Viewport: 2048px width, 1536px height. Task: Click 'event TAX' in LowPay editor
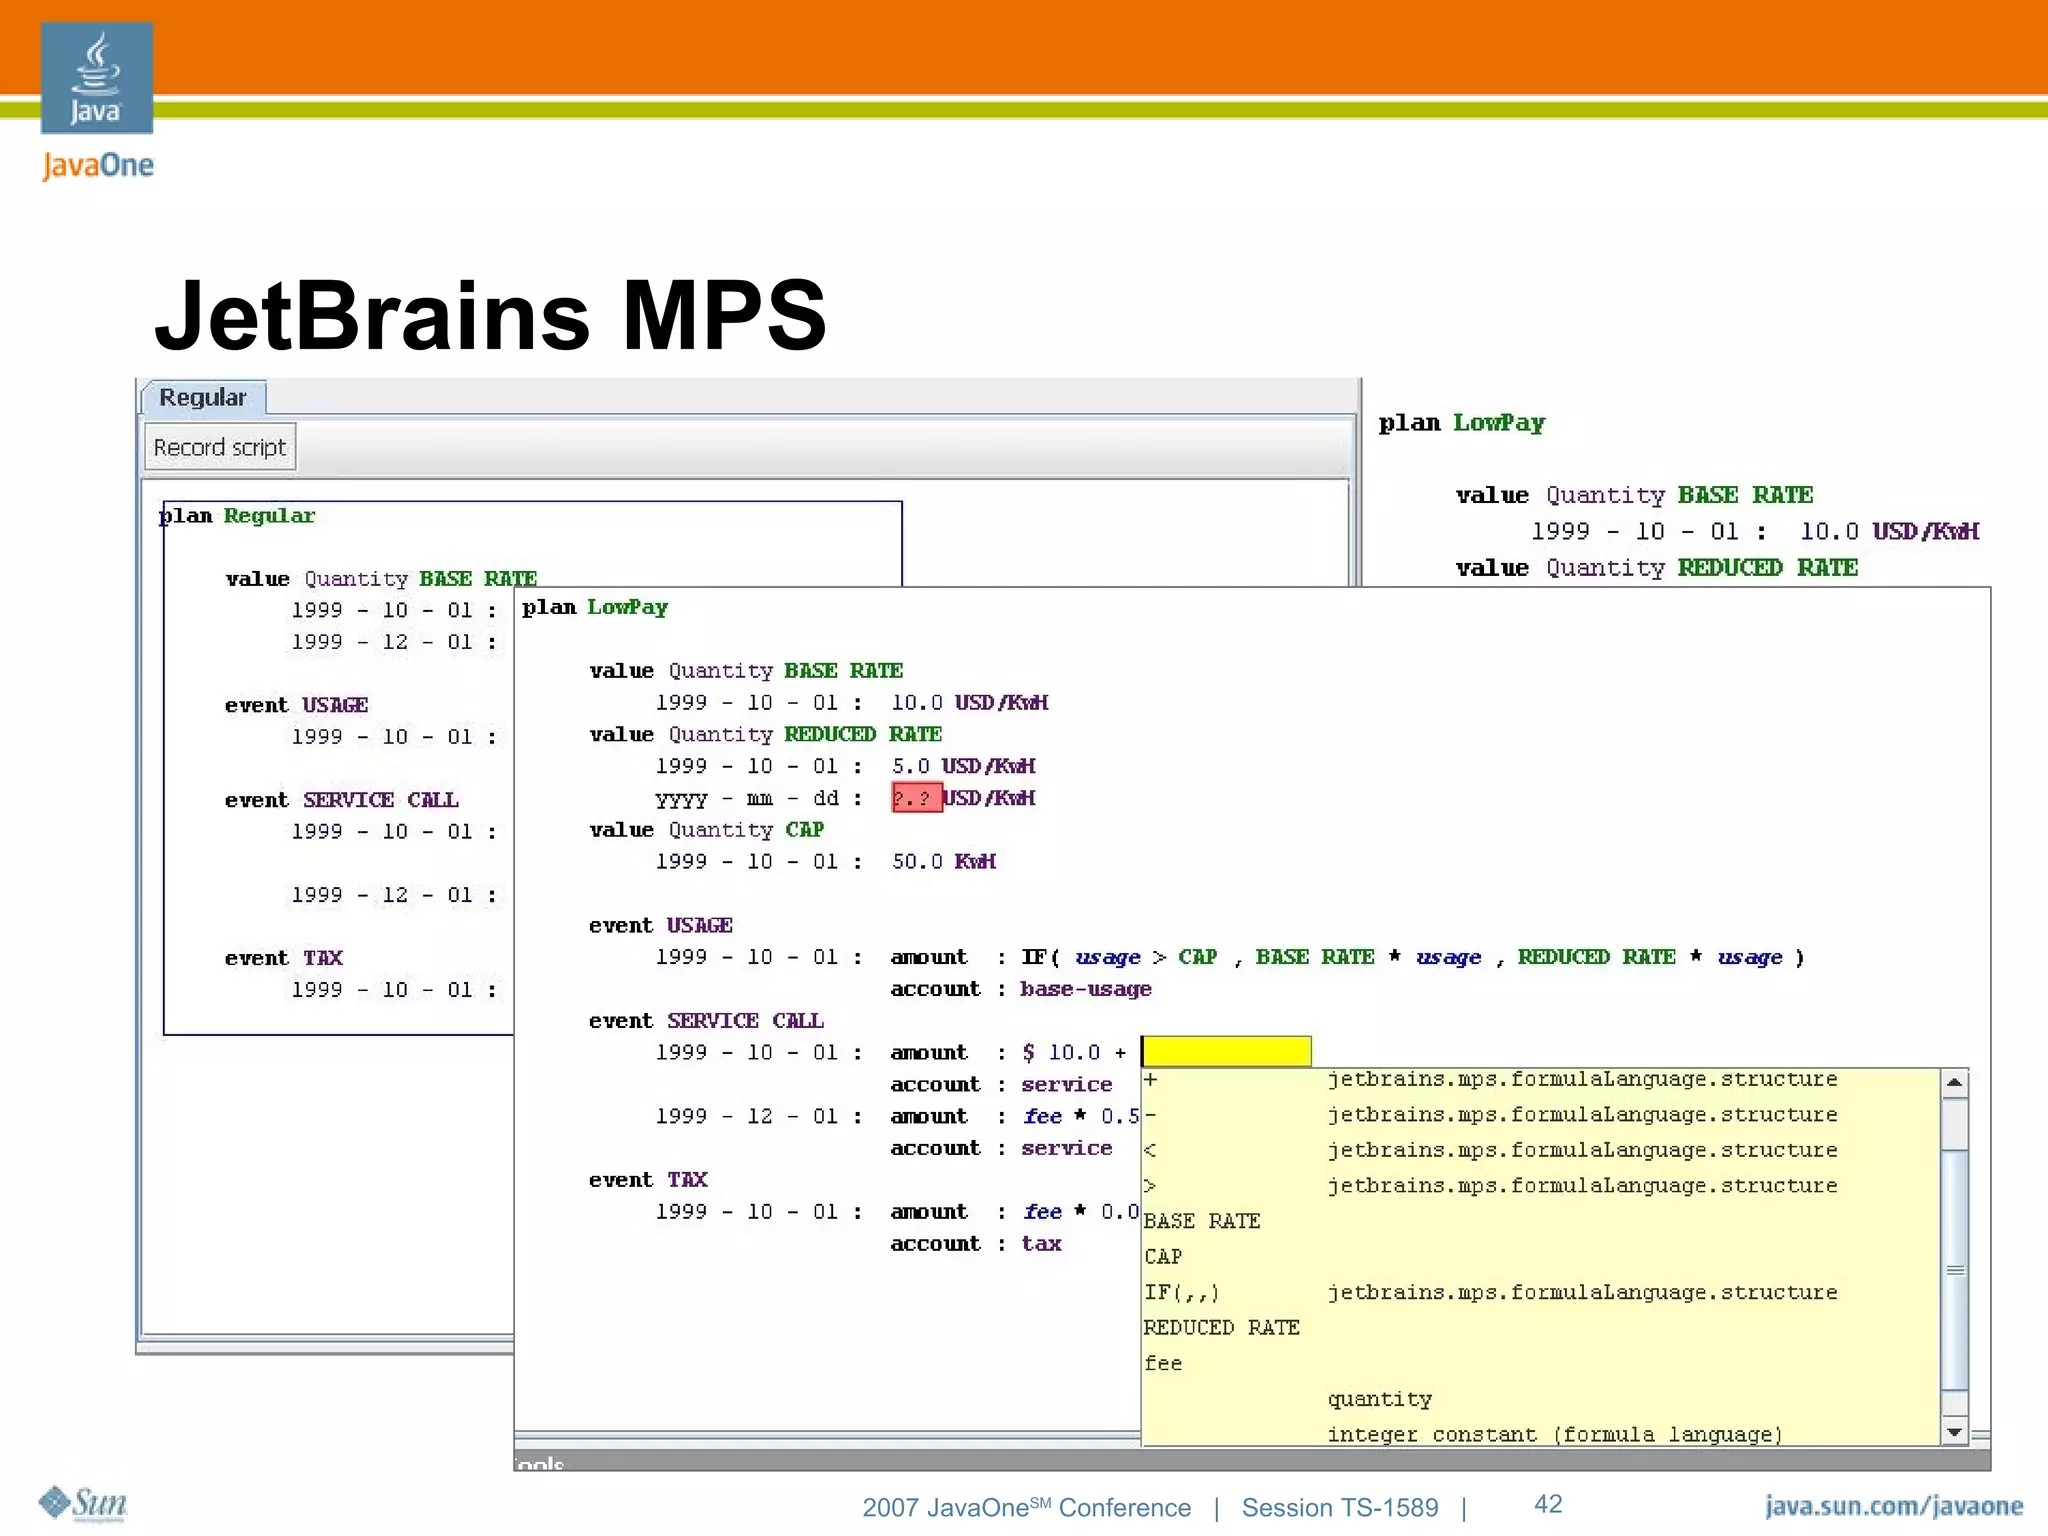click(648, 1180)
